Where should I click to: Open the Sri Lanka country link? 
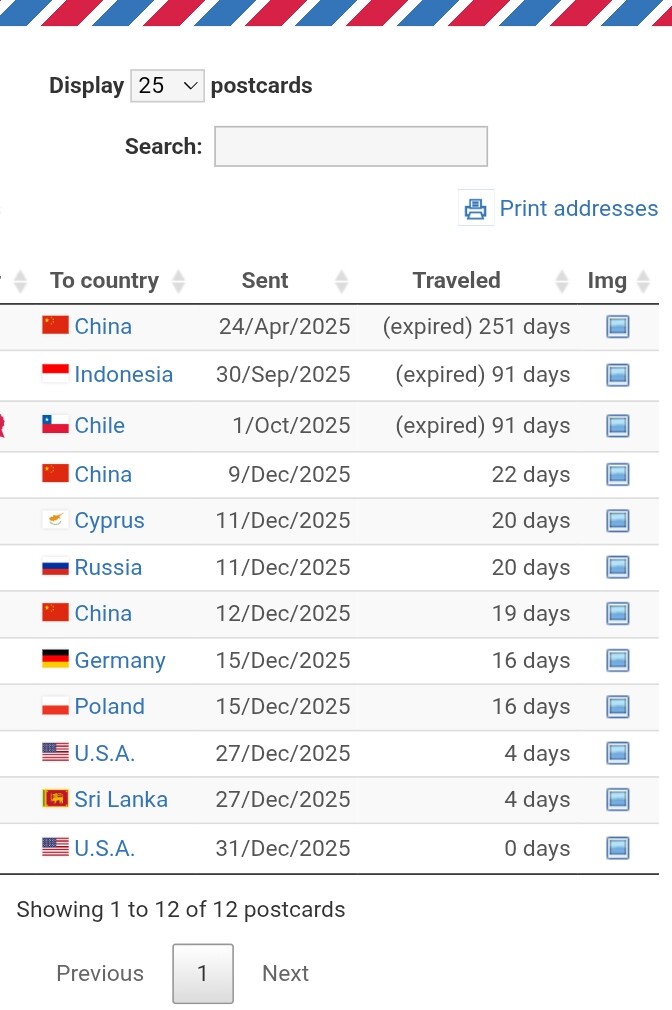(121, 800)
